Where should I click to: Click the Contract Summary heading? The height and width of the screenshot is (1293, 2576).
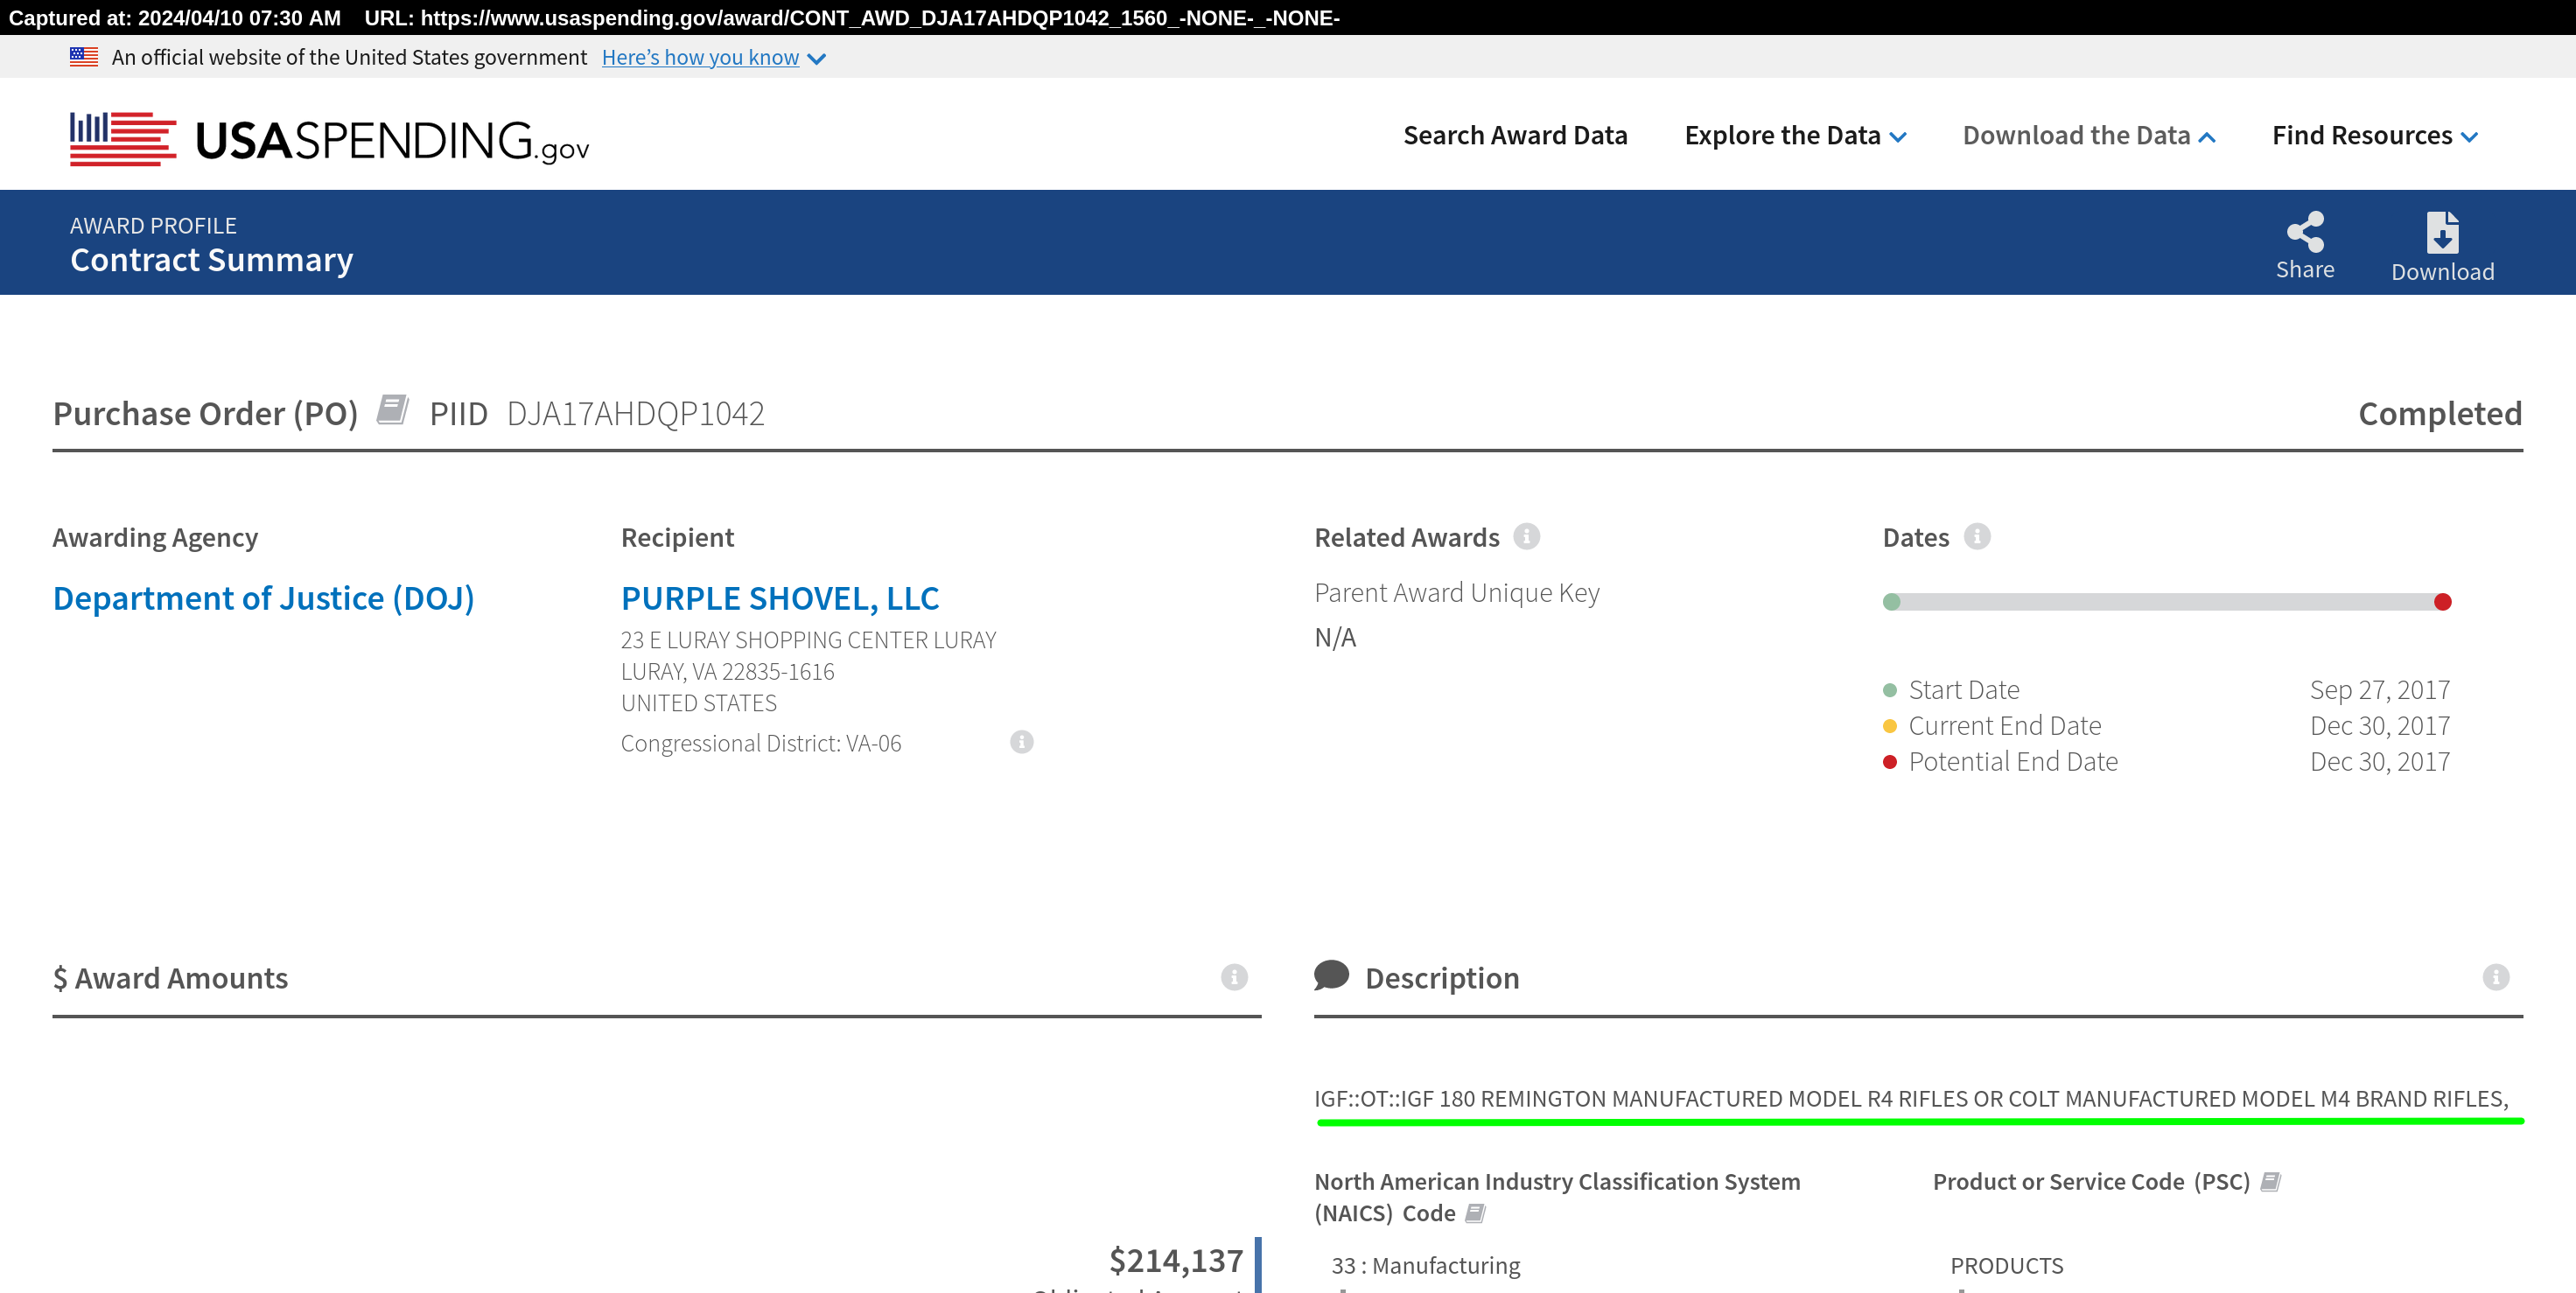(x=211, y=259)
